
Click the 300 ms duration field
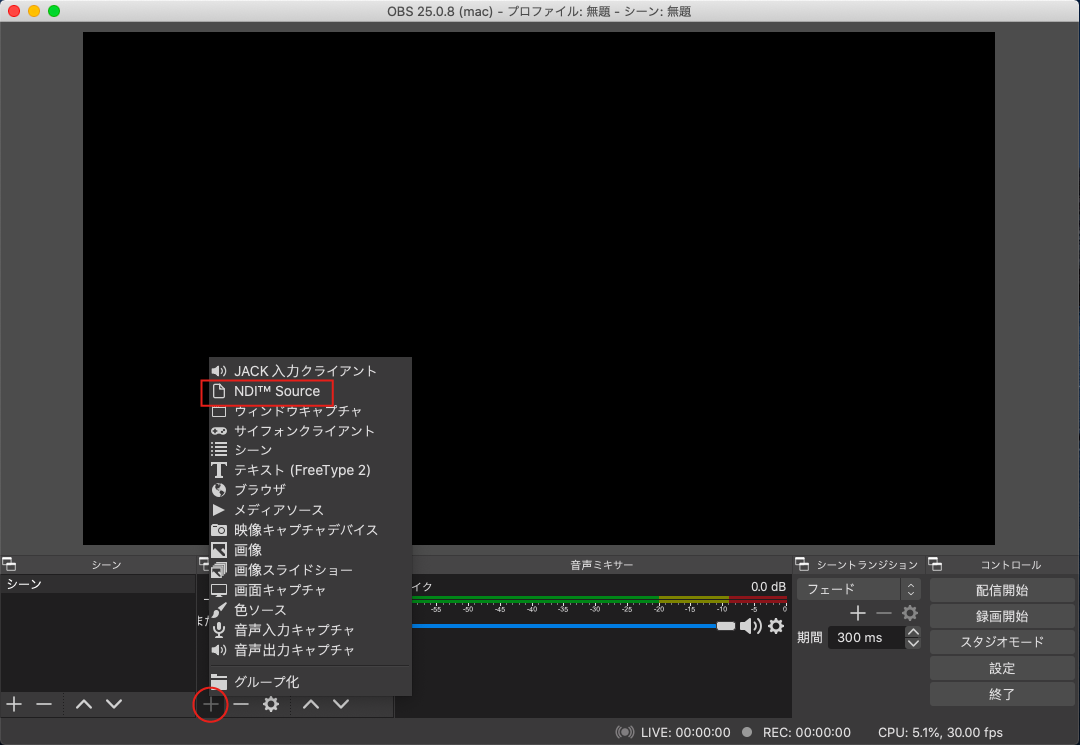click(866, 638)
